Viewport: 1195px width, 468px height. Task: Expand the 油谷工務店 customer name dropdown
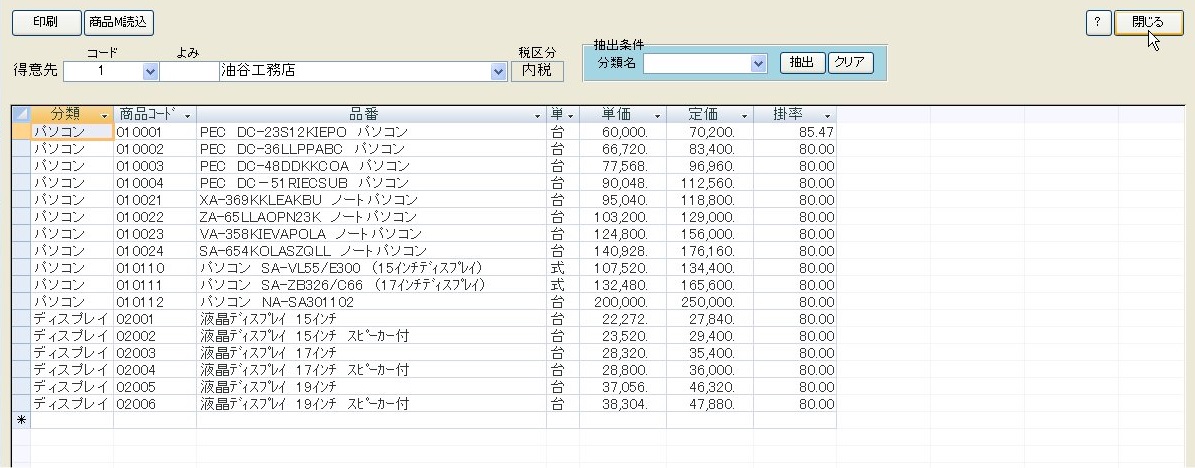coord(499,71)
